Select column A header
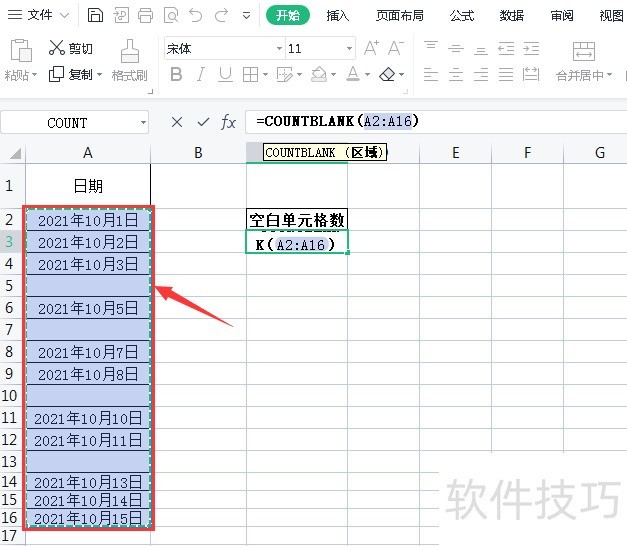The height and width of the screenshot is (546, 627). pos(88,153)
